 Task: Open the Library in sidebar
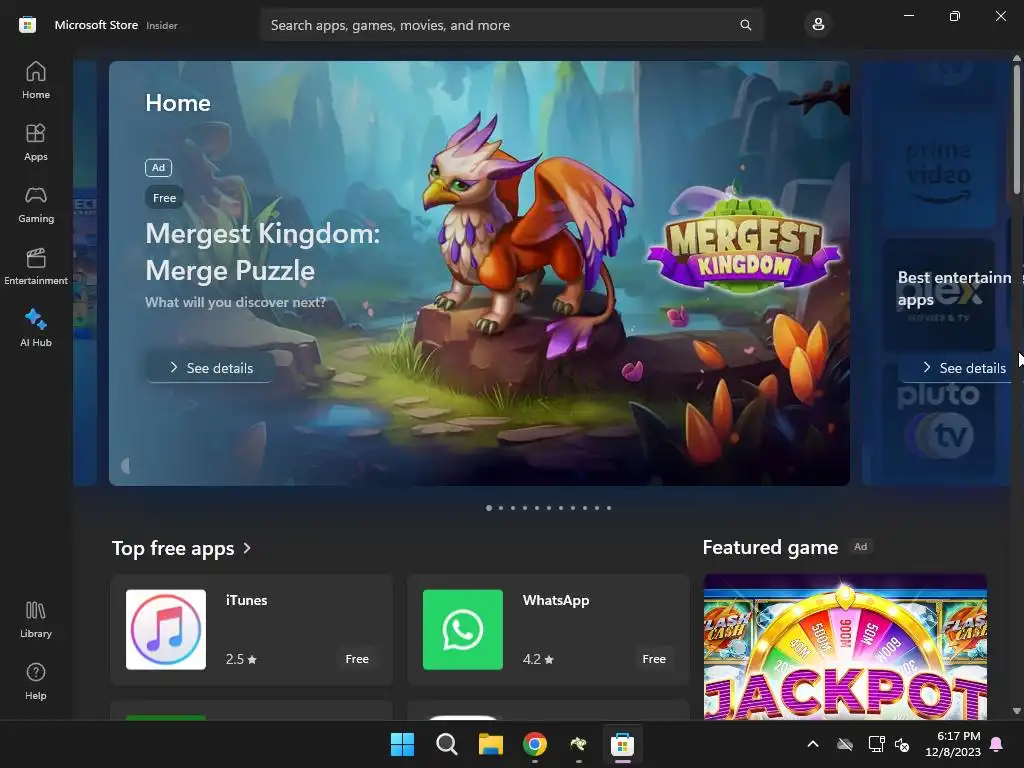pyautogui.click(x=36, y=620)
